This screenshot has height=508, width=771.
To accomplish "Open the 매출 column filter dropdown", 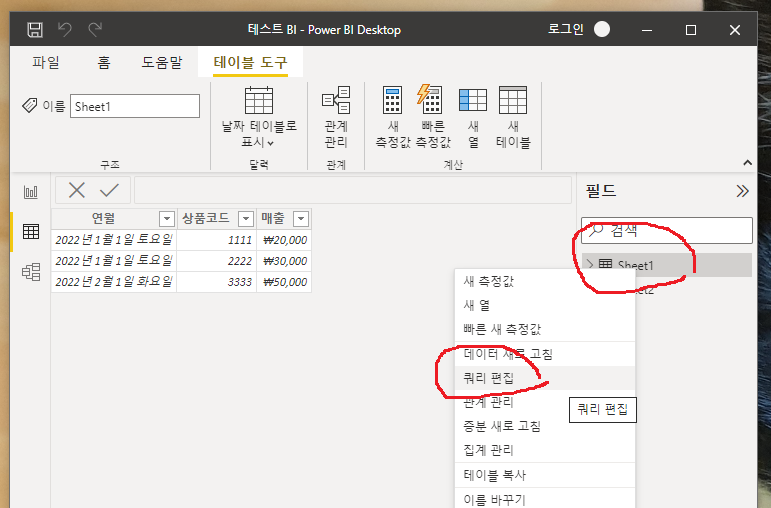I will [x=300, y=218].
